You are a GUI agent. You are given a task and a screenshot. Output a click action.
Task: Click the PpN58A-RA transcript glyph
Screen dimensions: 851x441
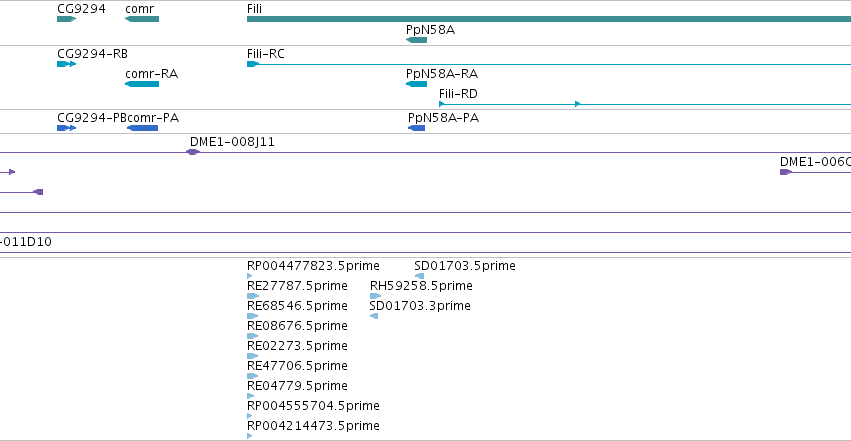(x=416, y=84)
